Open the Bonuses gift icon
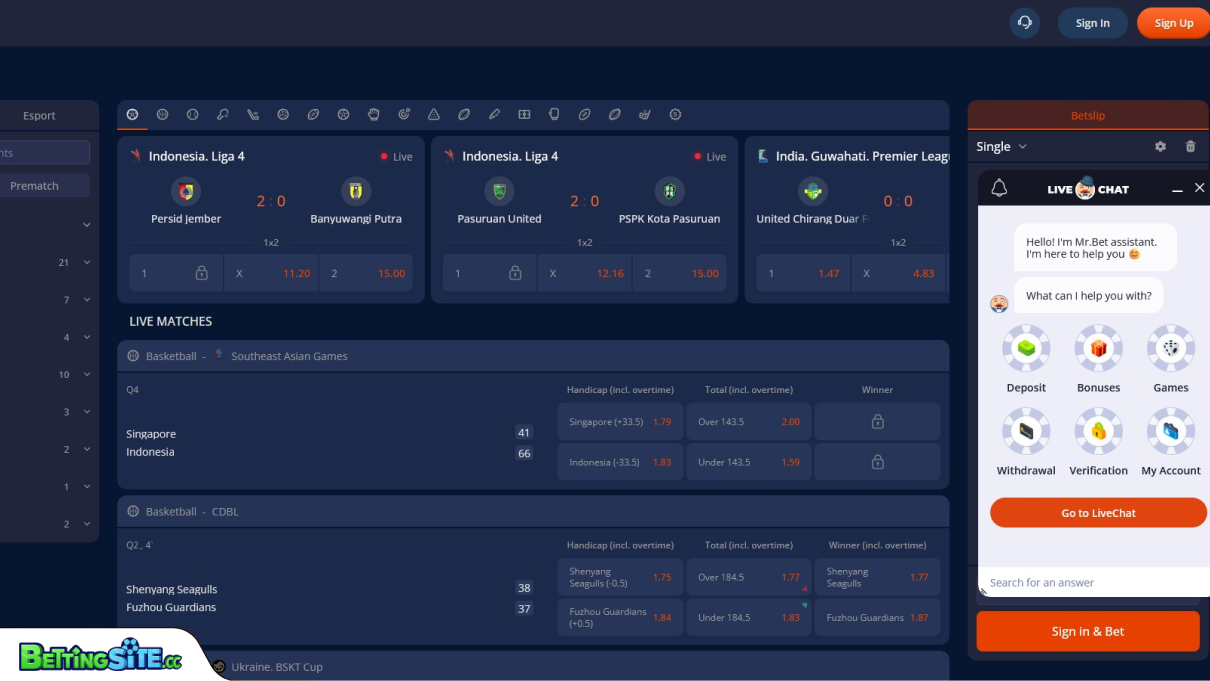The width and height of the screenshot is (1210, 681). (1098, 349)
